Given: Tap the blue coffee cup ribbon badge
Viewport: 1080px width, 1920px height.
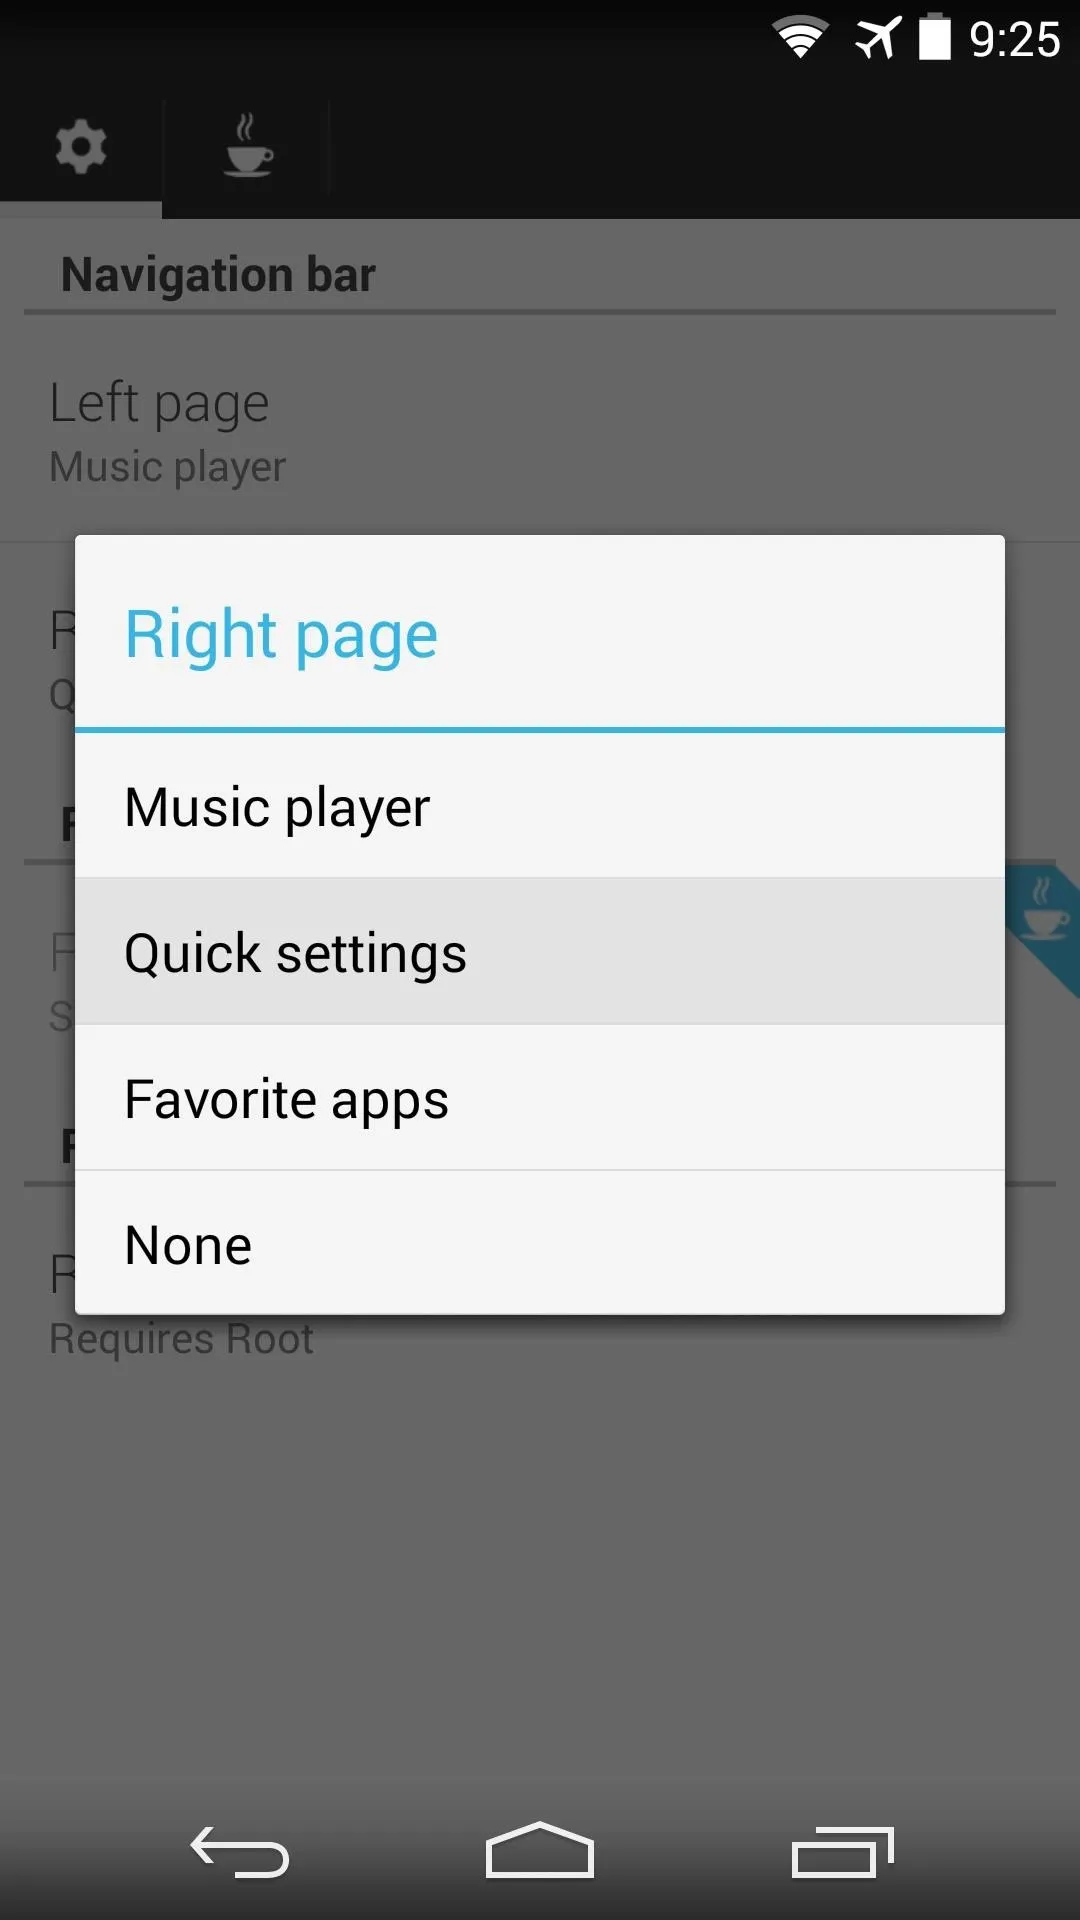Looking at the screenshot, I should pos(1043,927).
